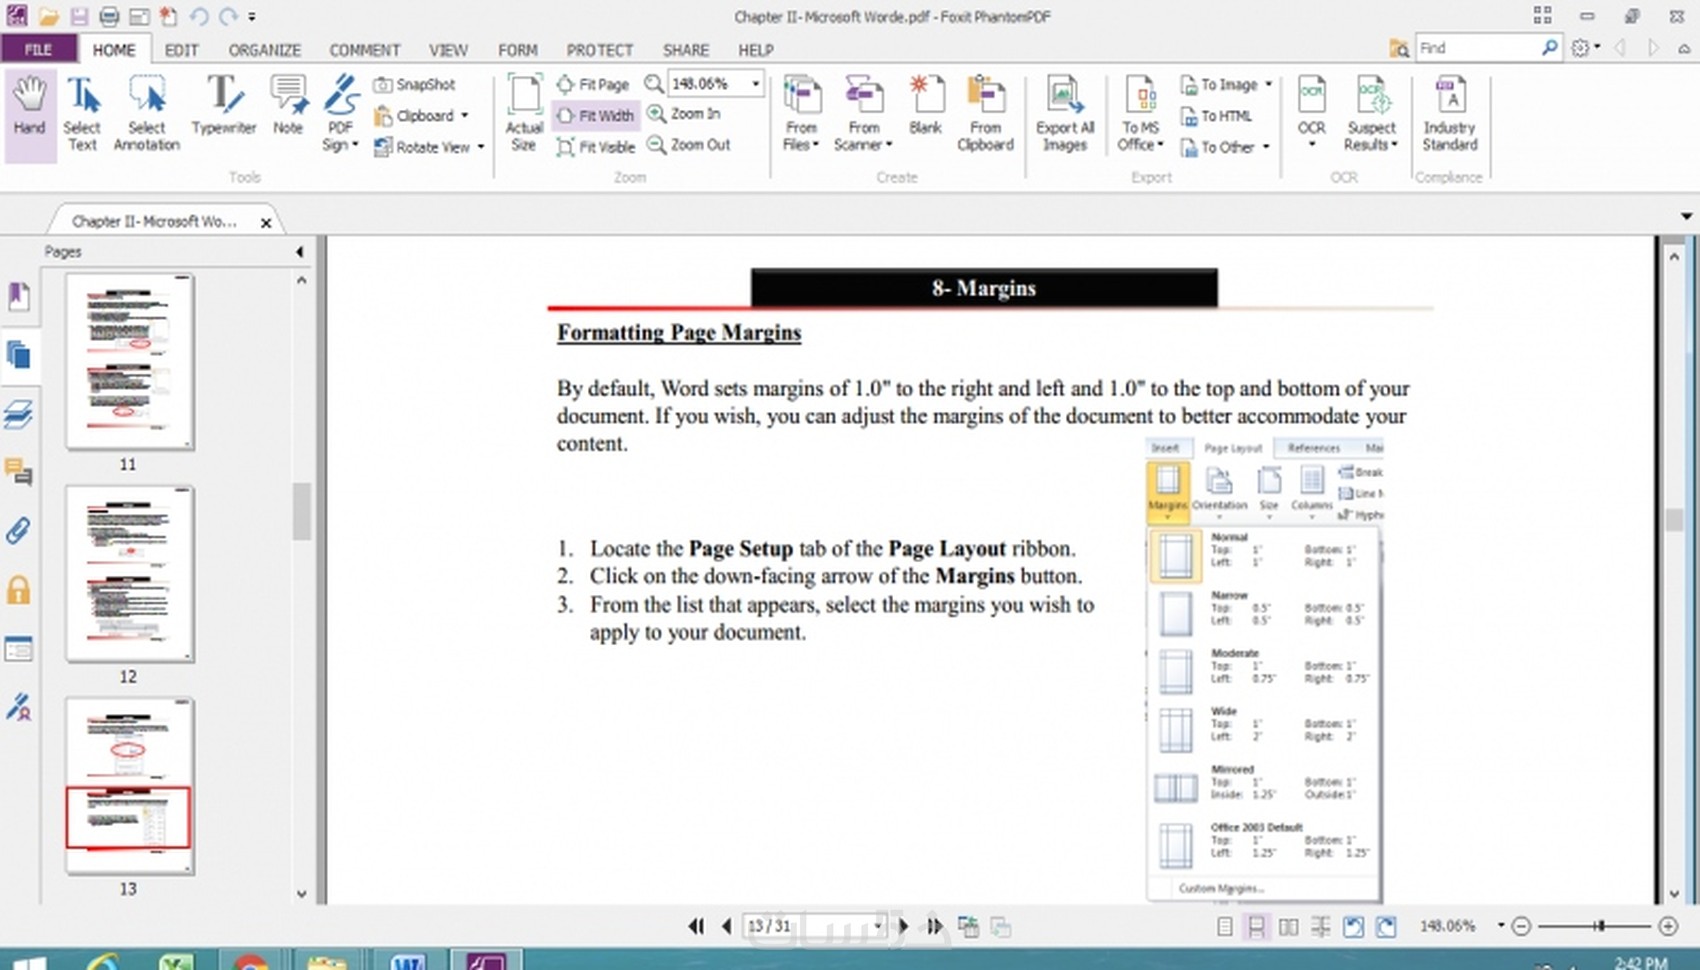The image size is (1700, 970).
Task: Open the Bookmarks panel in the left sidebar
Action: click(18, 297)
